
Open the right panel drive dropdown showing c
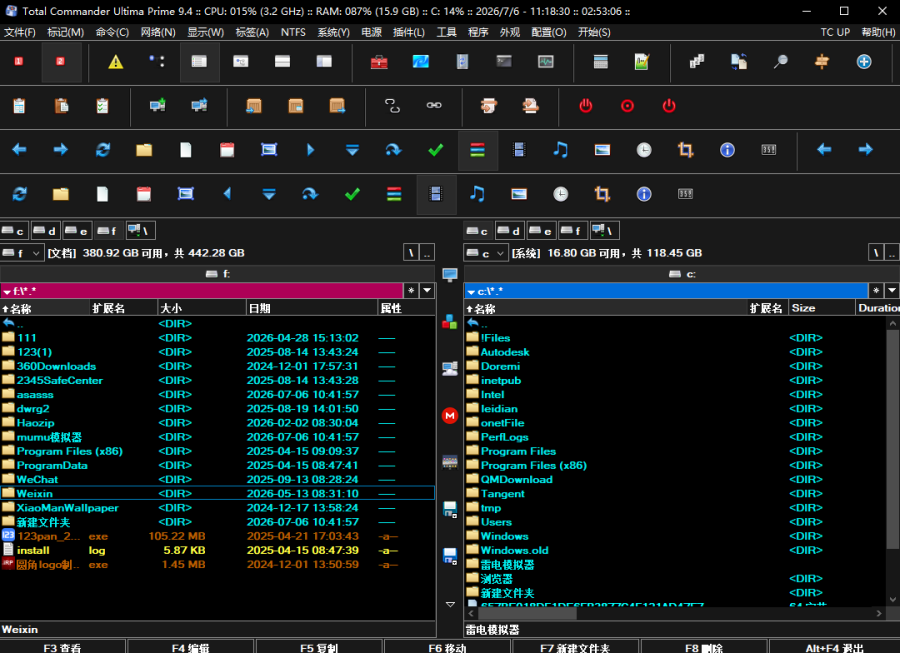[487, 253]
